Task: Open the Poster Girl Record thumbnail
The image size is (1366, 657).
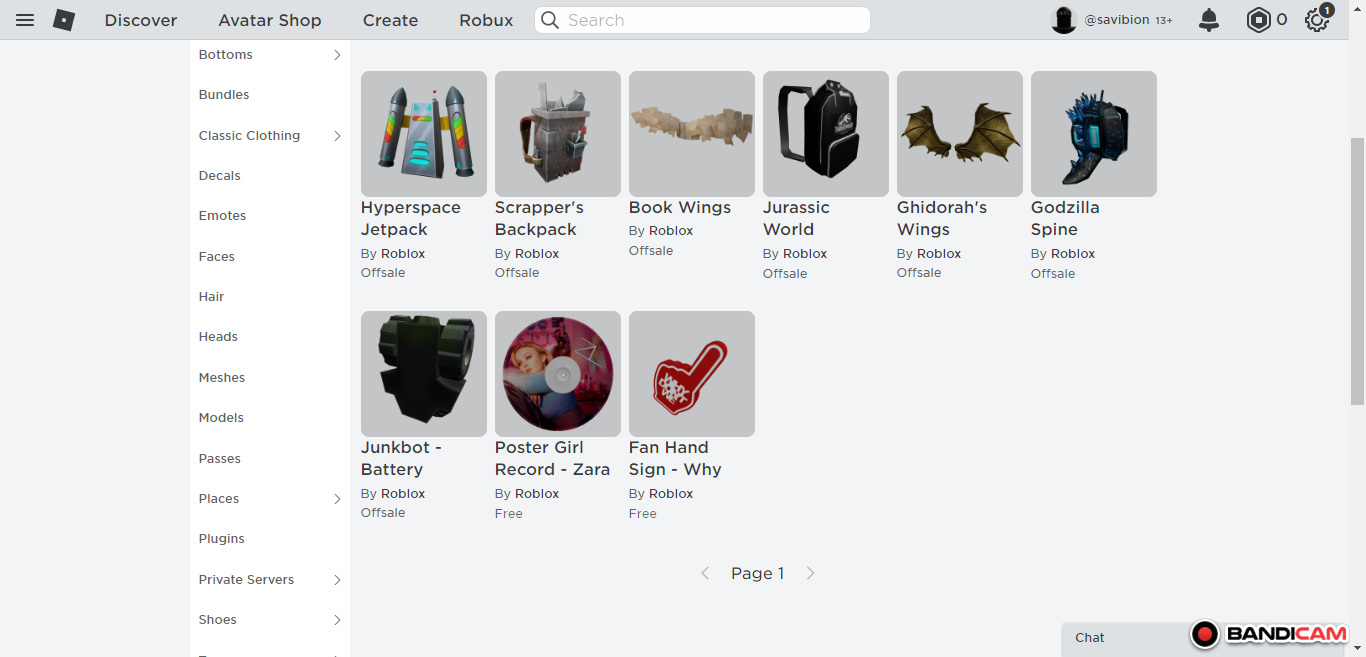Action: tap(557, 374)
